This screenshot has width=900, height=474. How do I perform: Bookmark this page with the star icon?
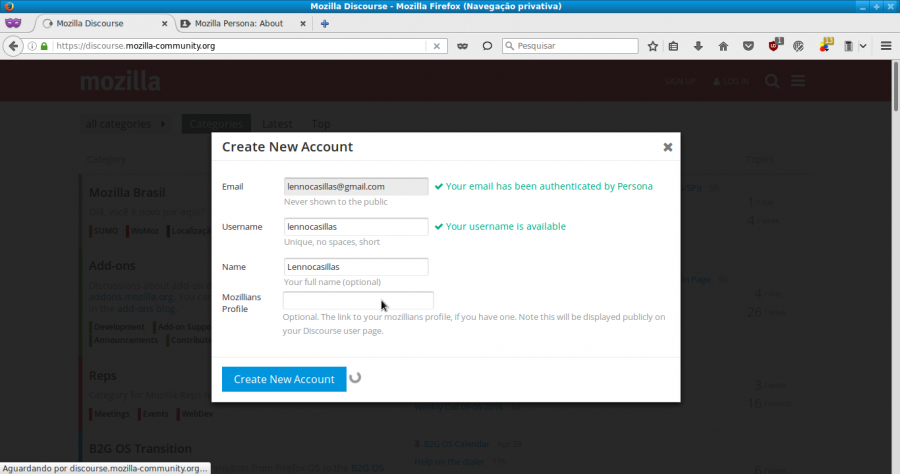pyautogui.click(x=653, y=46)
